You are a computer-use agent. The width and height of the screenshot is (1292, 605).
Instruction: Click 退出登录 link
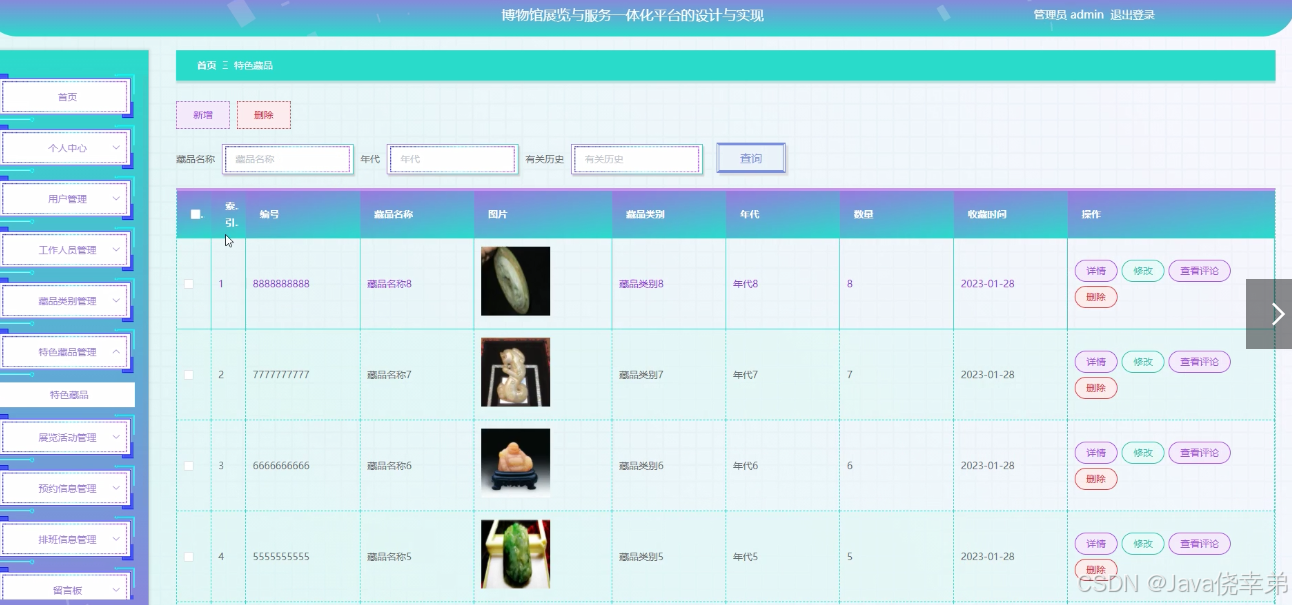[1132, 15]
